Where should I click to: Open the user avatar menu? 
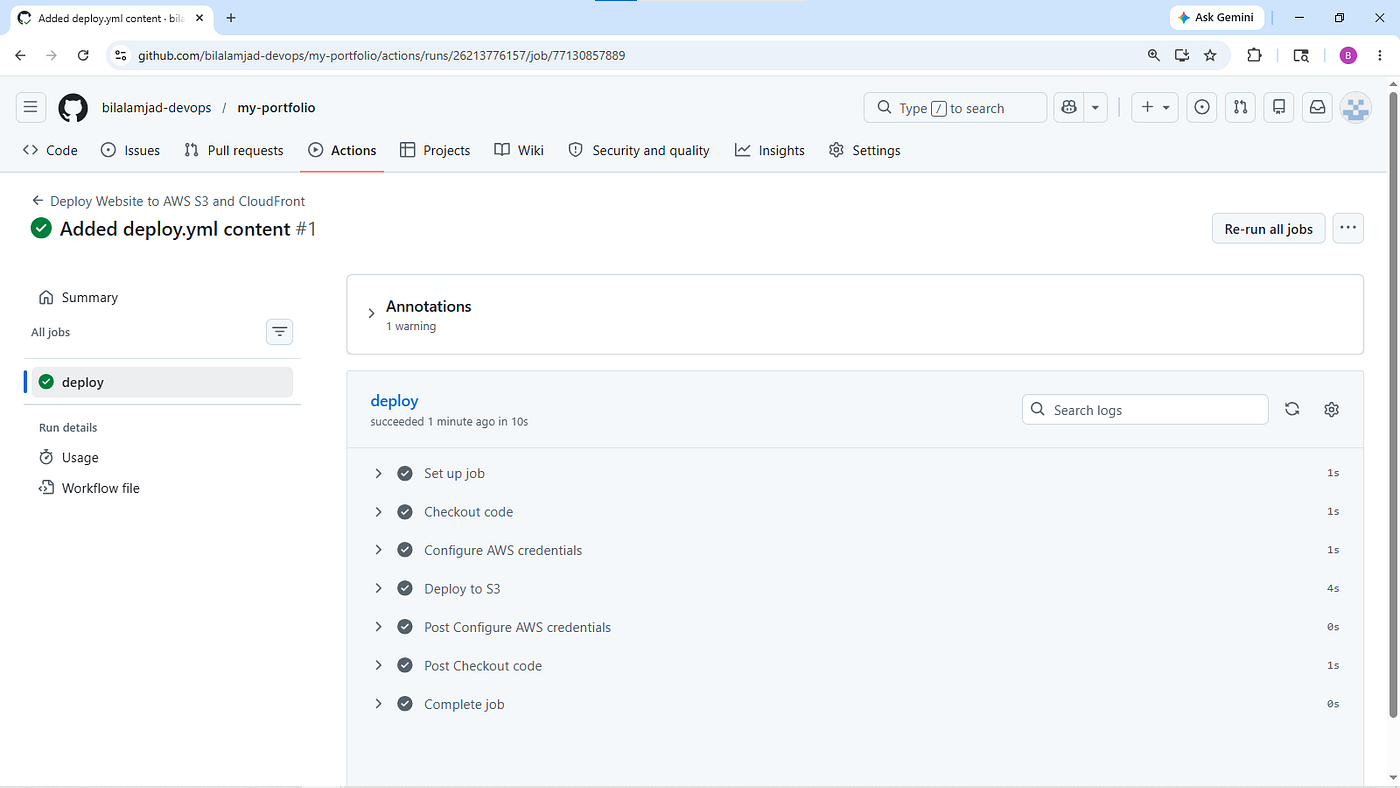[1355, 108]
